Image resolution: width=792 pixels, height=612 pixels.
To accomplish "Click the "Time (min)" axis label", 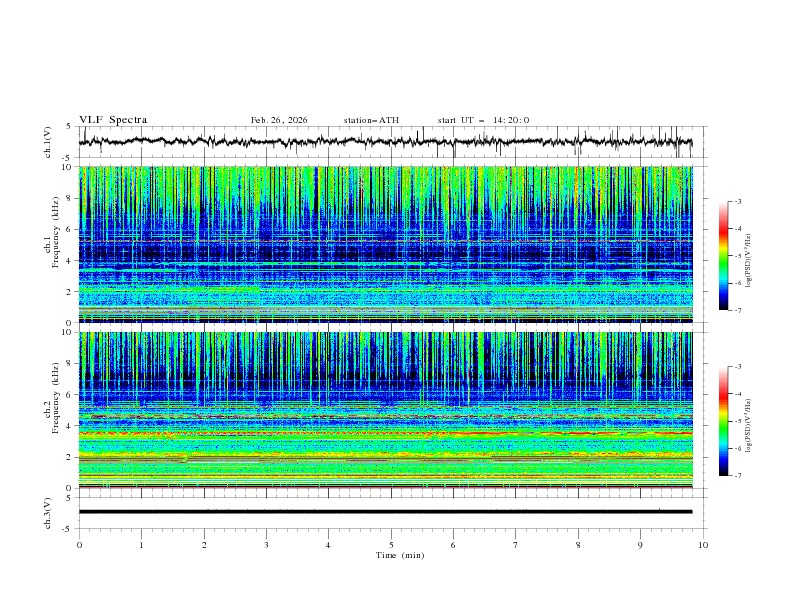I will pos(400,555).
